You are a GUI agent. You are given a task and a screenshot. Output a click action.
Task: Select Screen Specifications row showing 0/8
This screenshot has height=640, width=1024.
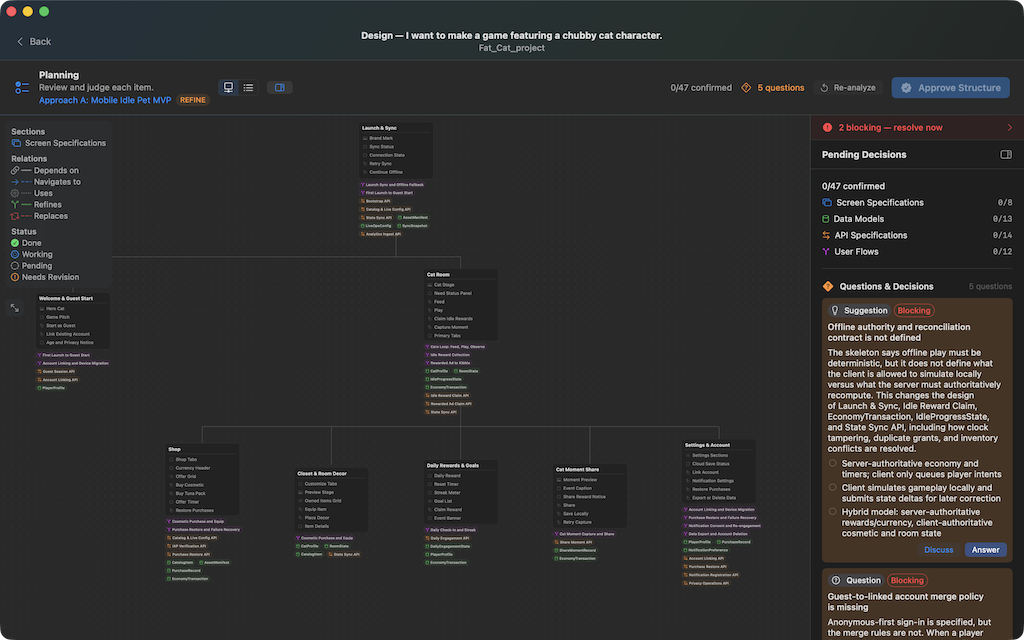point(917,202)
